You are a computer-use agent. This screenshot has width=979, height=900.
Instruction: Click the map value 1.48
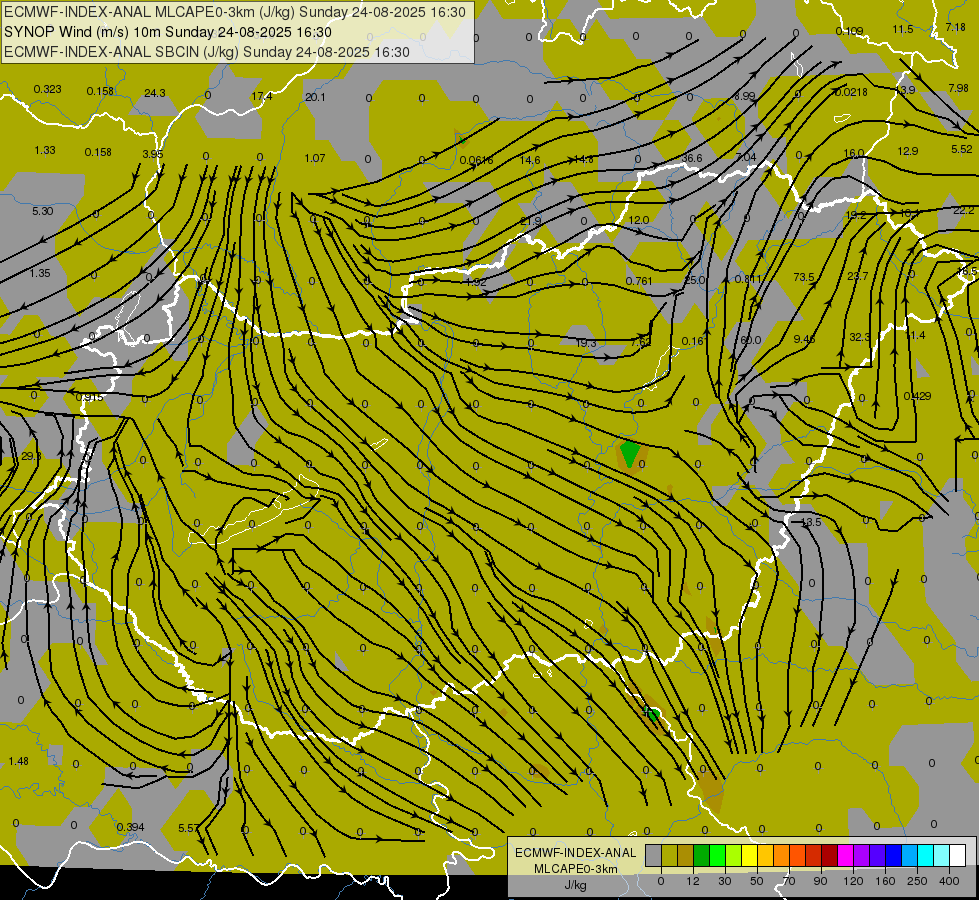[19, 761]
